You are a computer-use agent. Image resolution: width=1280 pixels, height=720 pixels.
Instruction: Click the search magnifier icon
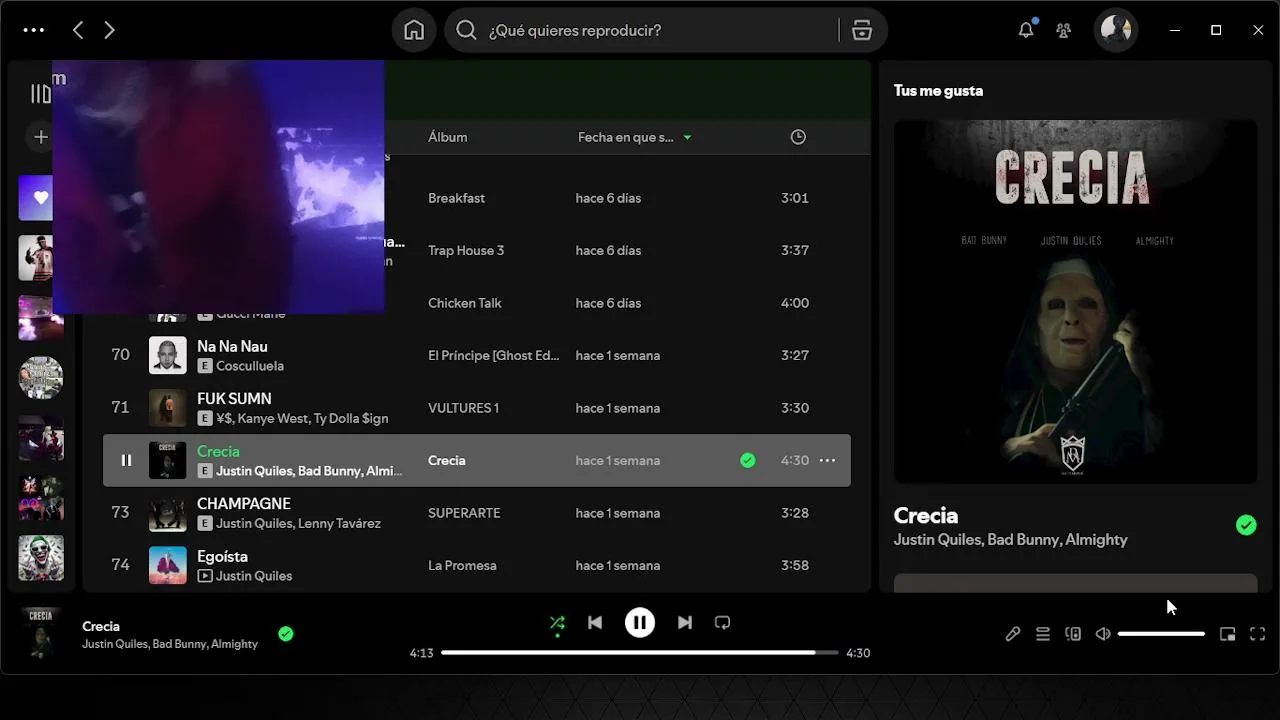pyautogui.click(x=466, y=30)
